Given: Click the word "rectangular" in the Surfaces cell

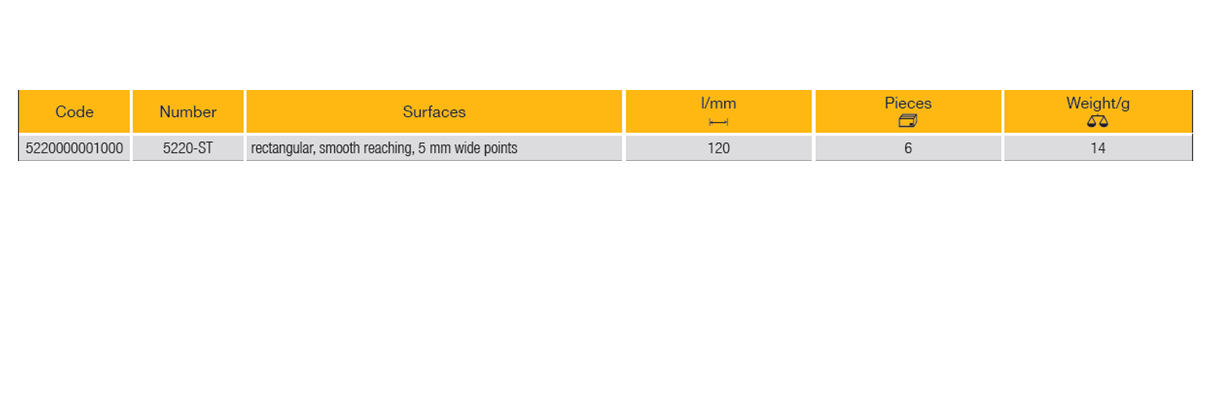Looking at the screenshot, I should tap(283, 148).
